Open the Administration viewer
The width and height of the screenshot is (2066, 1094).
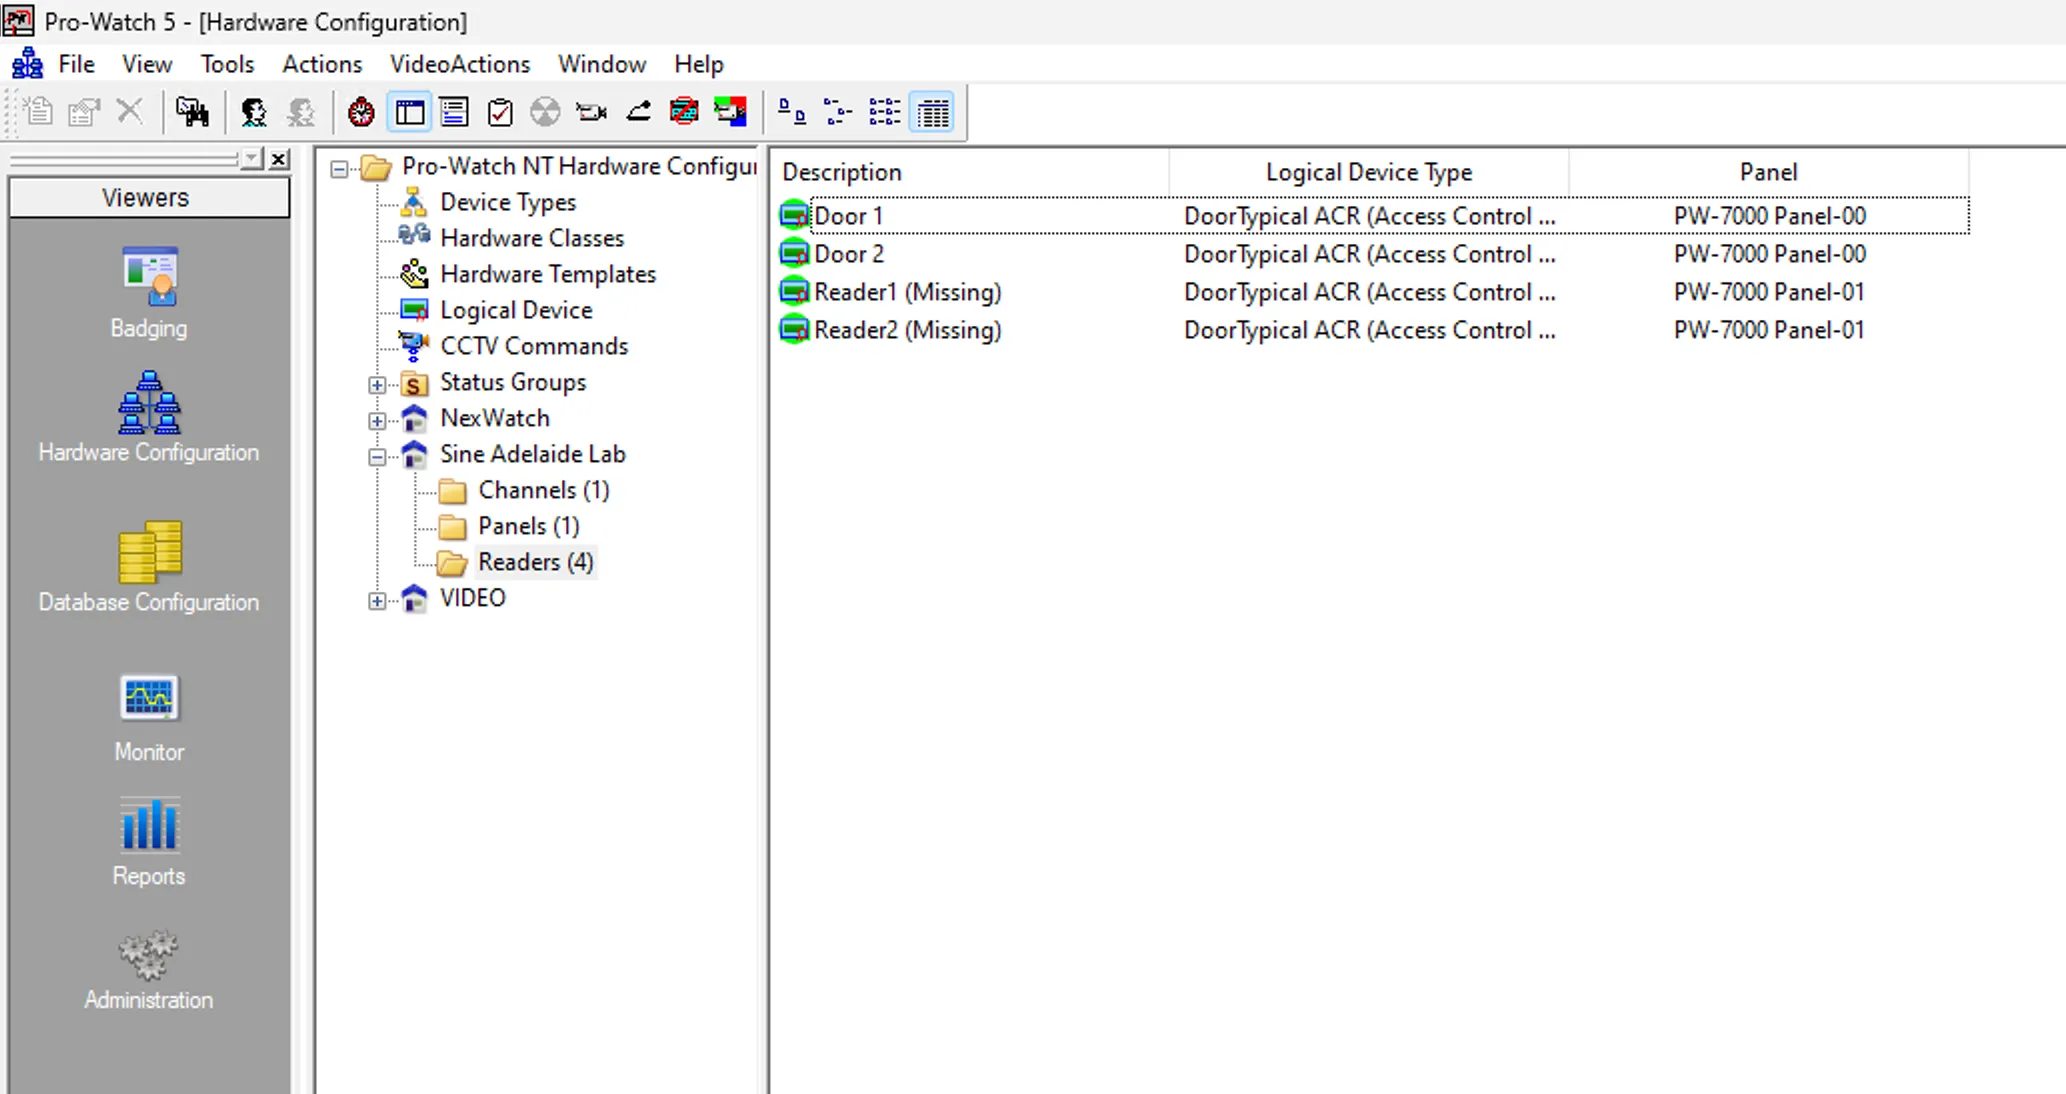tap(149, 968)
